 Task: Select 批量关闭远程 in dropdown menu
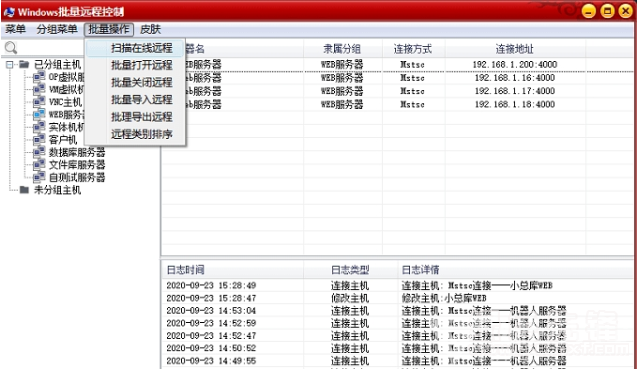[x=142, y=82]
